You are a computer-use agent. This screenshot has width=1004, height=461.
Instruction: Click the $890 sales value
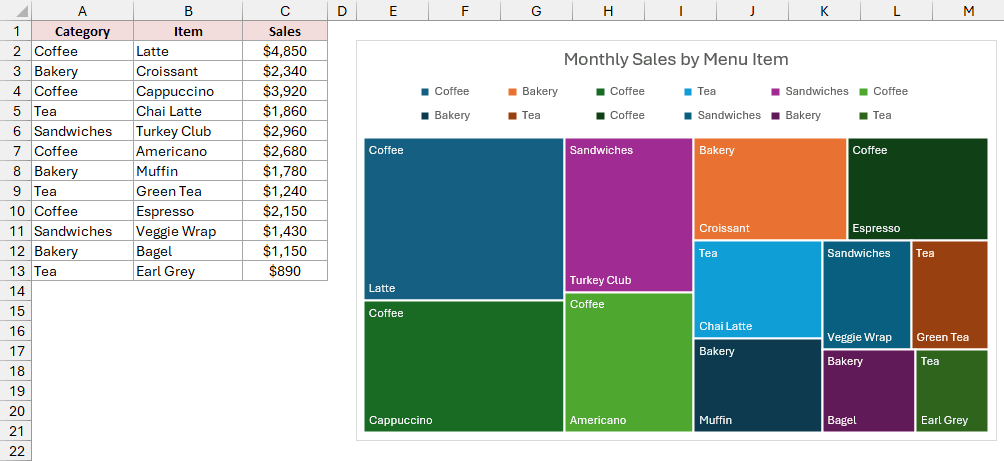[285, 271]
